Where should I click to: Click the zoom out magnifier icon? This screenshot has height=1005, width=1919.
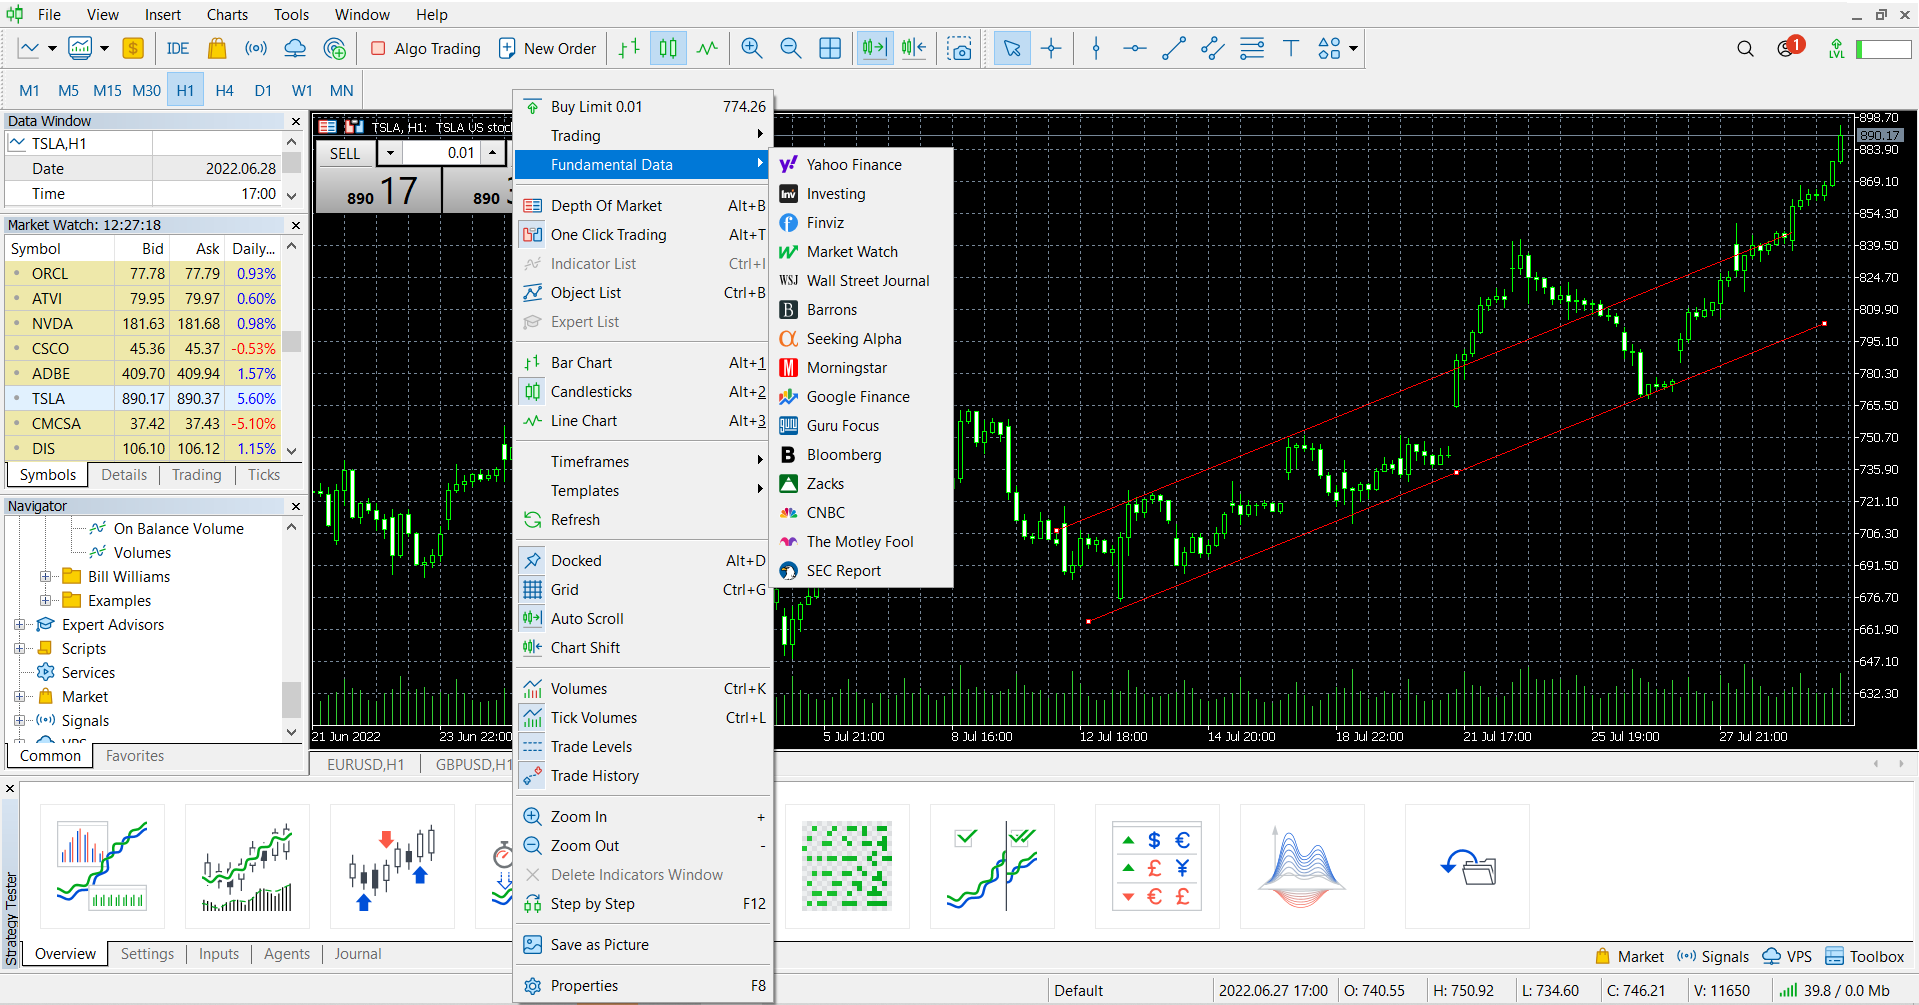(791, 48)
